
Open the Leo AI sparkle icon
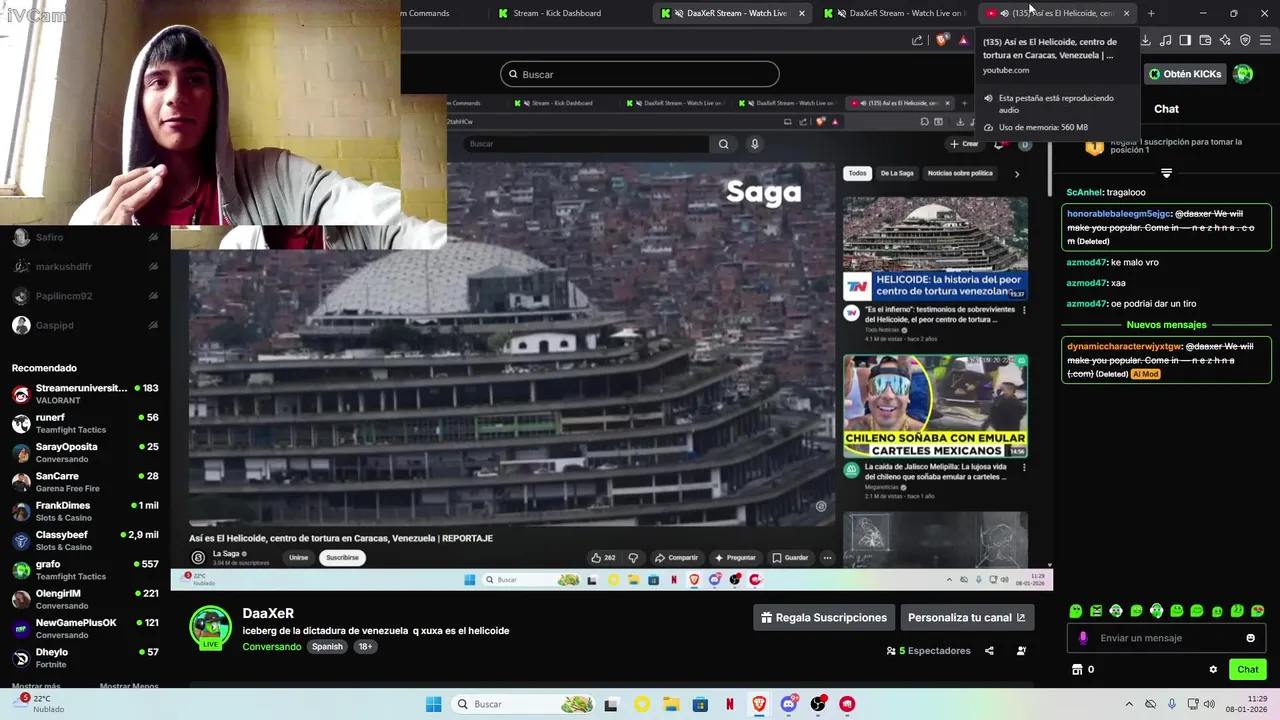(x=1225, y=40)
